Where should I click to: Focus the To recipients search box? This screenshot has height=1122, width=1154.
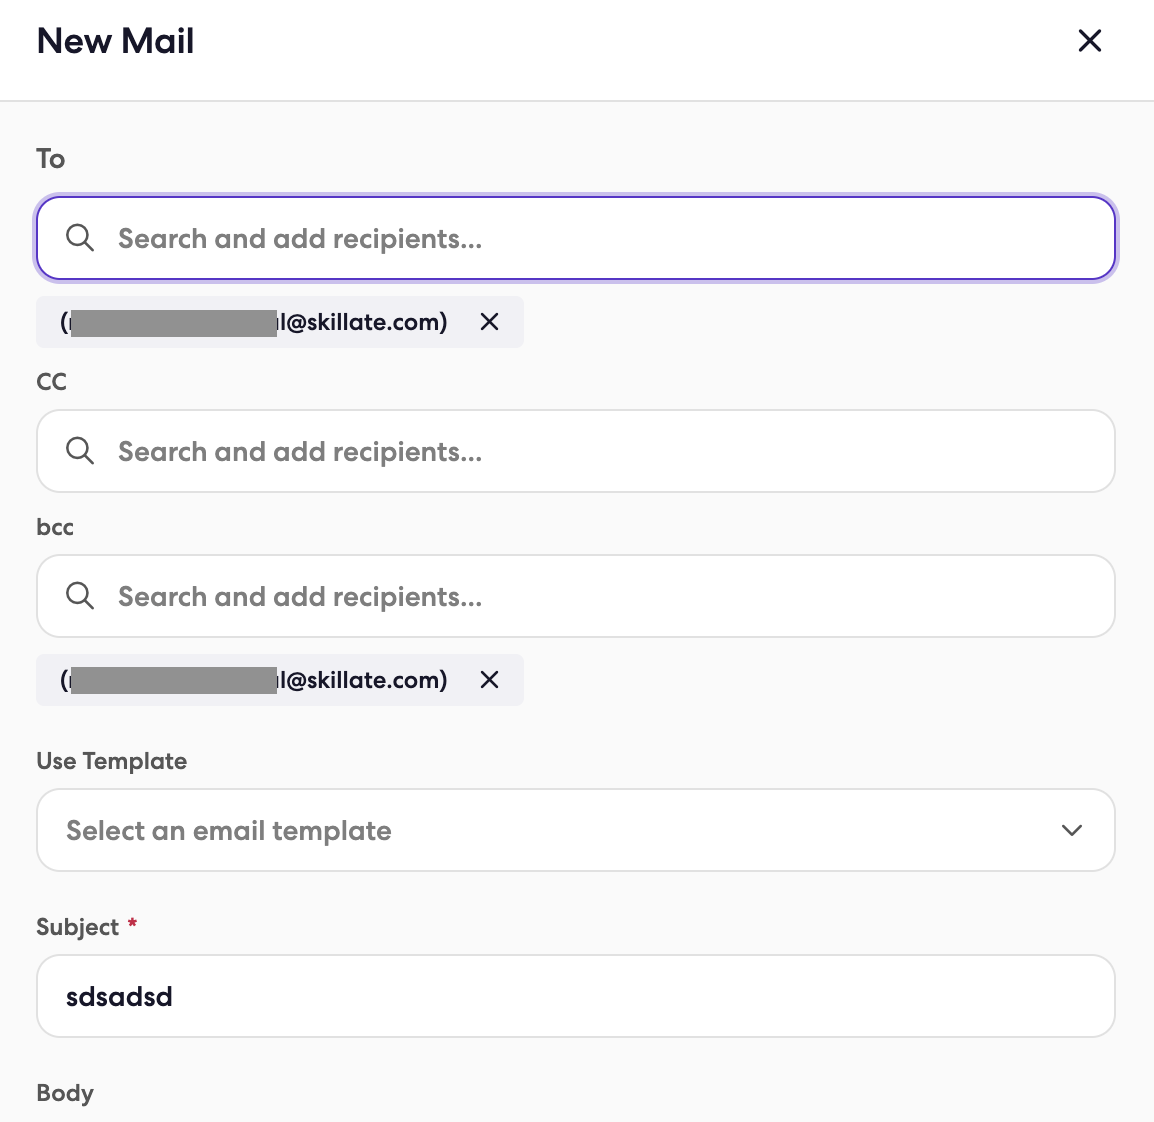(576, 238)
